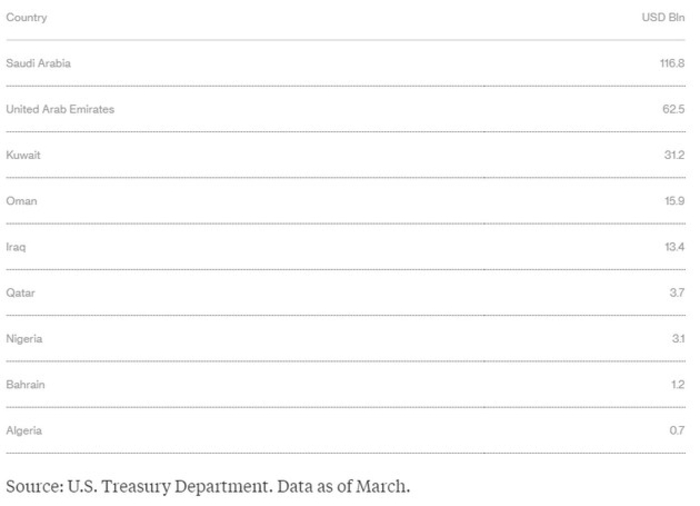Click the Qatar country cell
Image resolution: width=700 pixels, height=506 pixels.
[x=20, y=293]
